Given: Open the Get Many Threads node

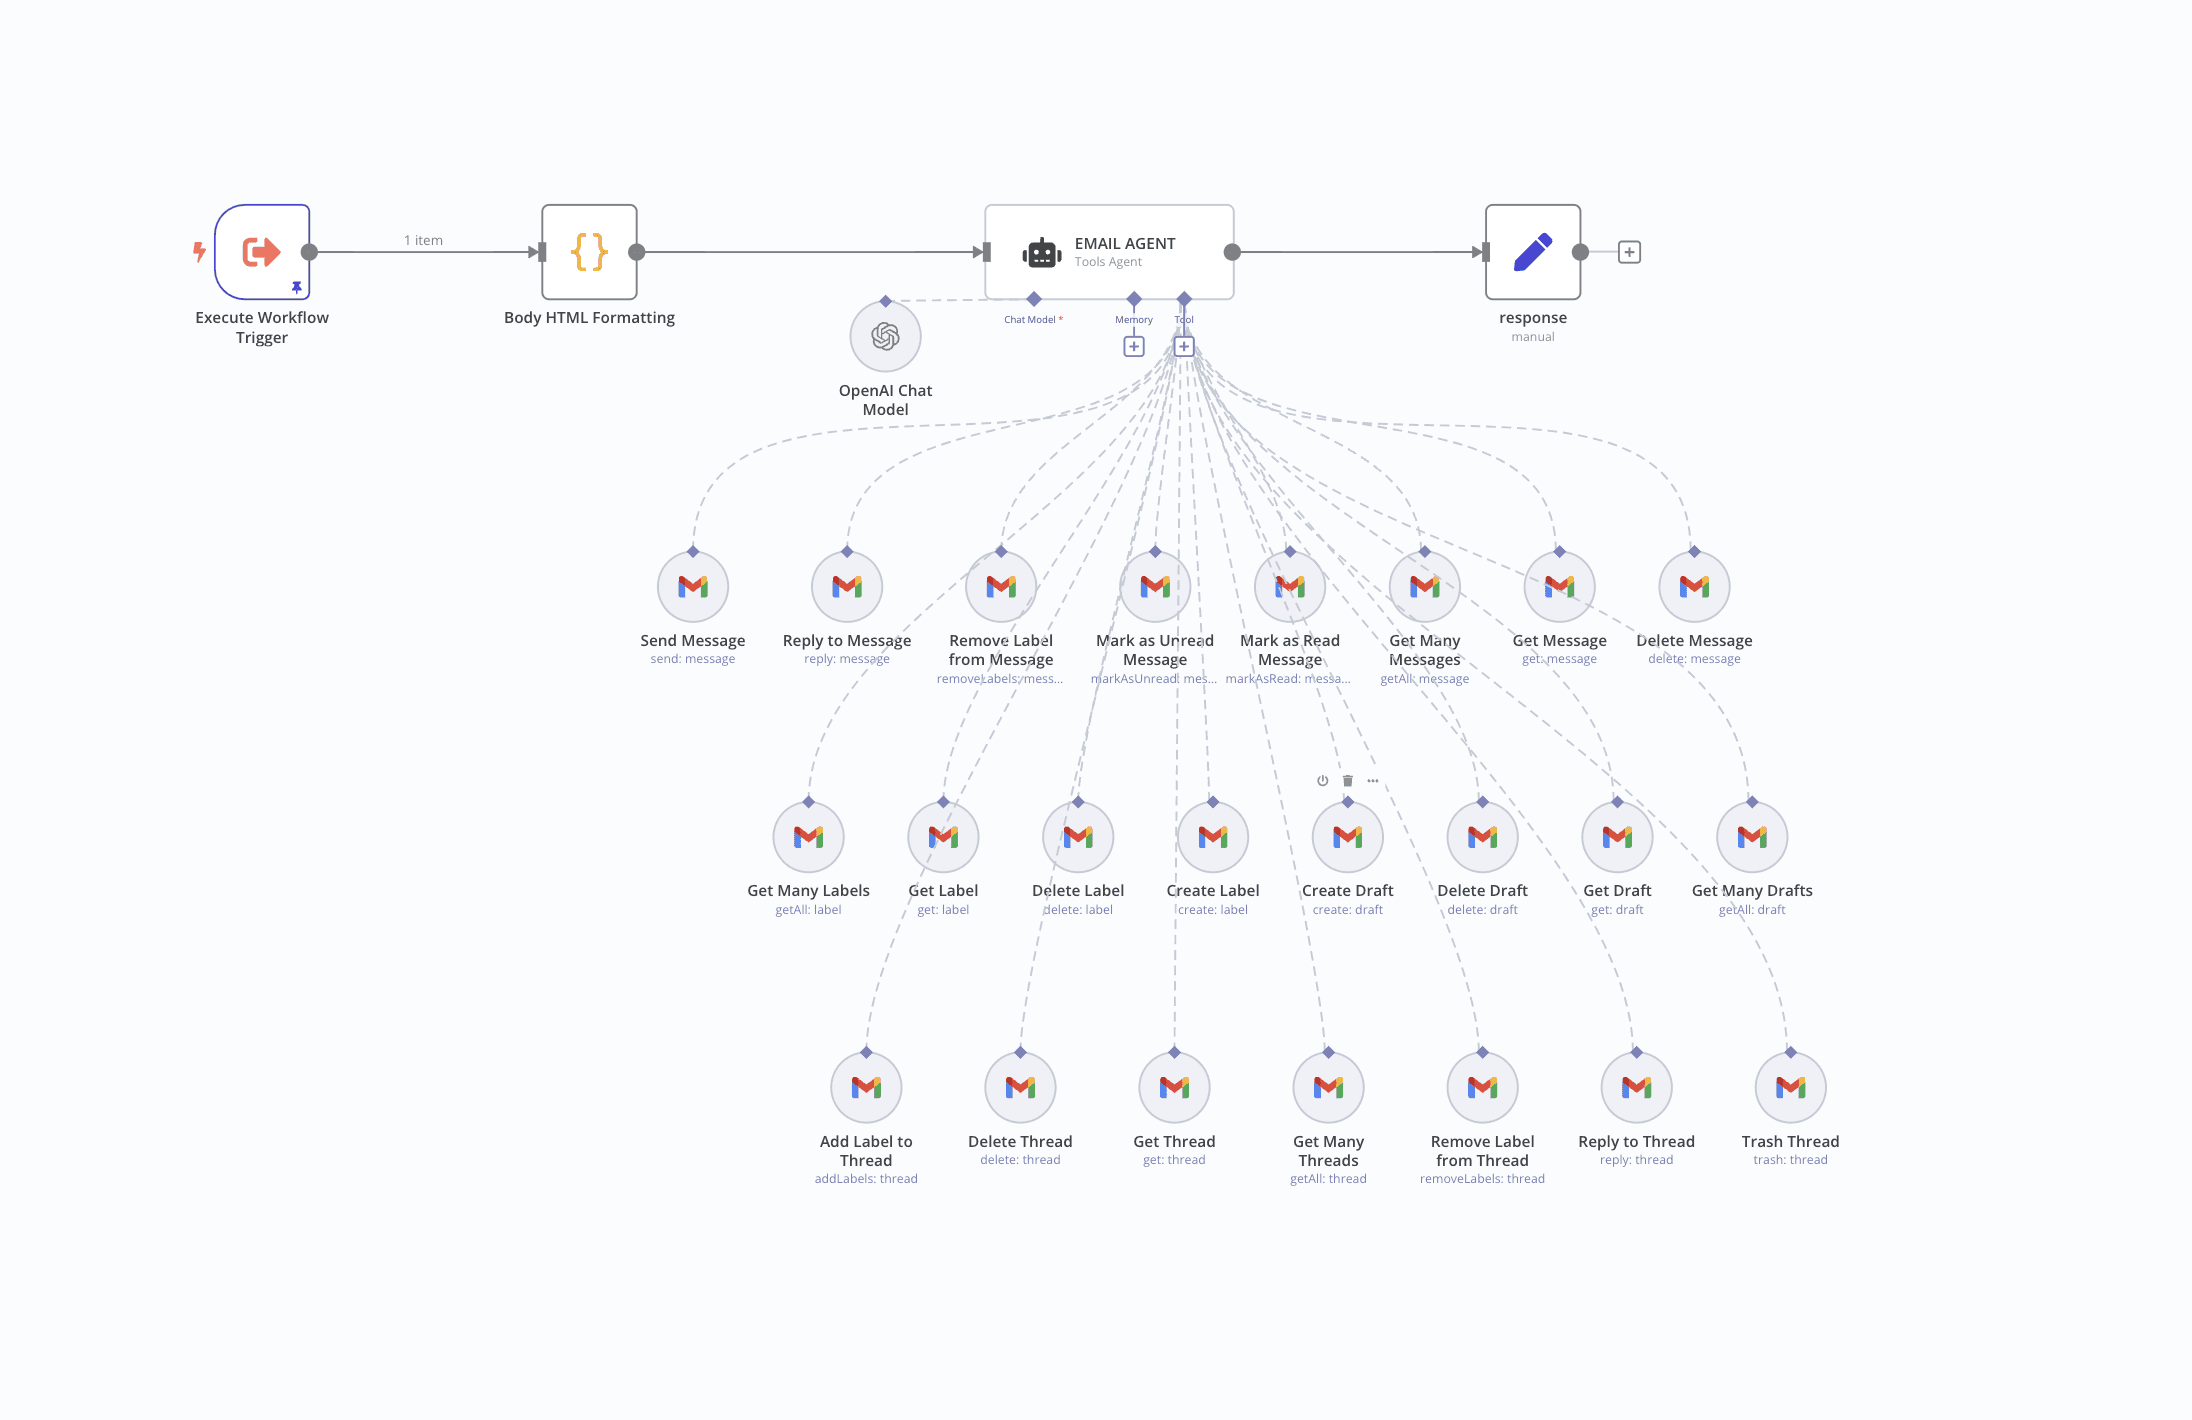Looking at the screenshot, I should [x=1328, y=1087].
